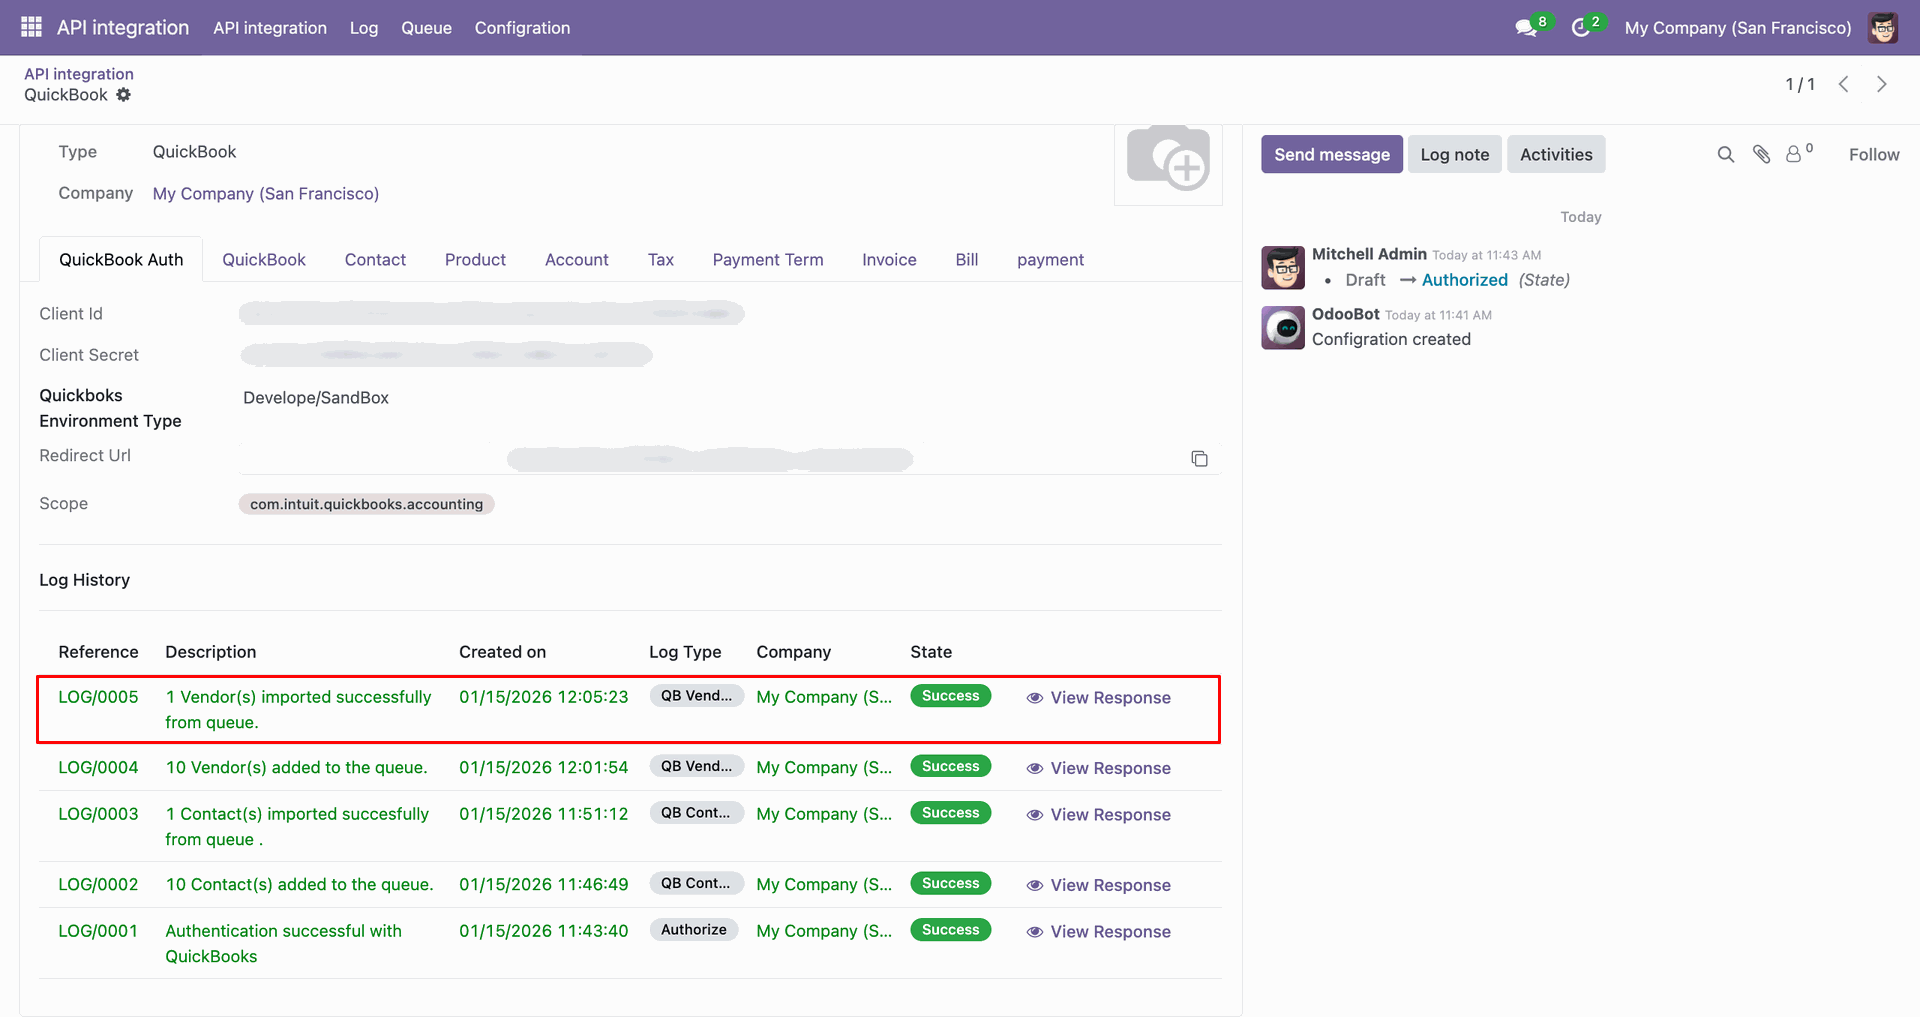The height and width of the screenshot is (1017, 1920).
Task: Open user avatar menu in top bar
Action: (x=1883, y=28)
